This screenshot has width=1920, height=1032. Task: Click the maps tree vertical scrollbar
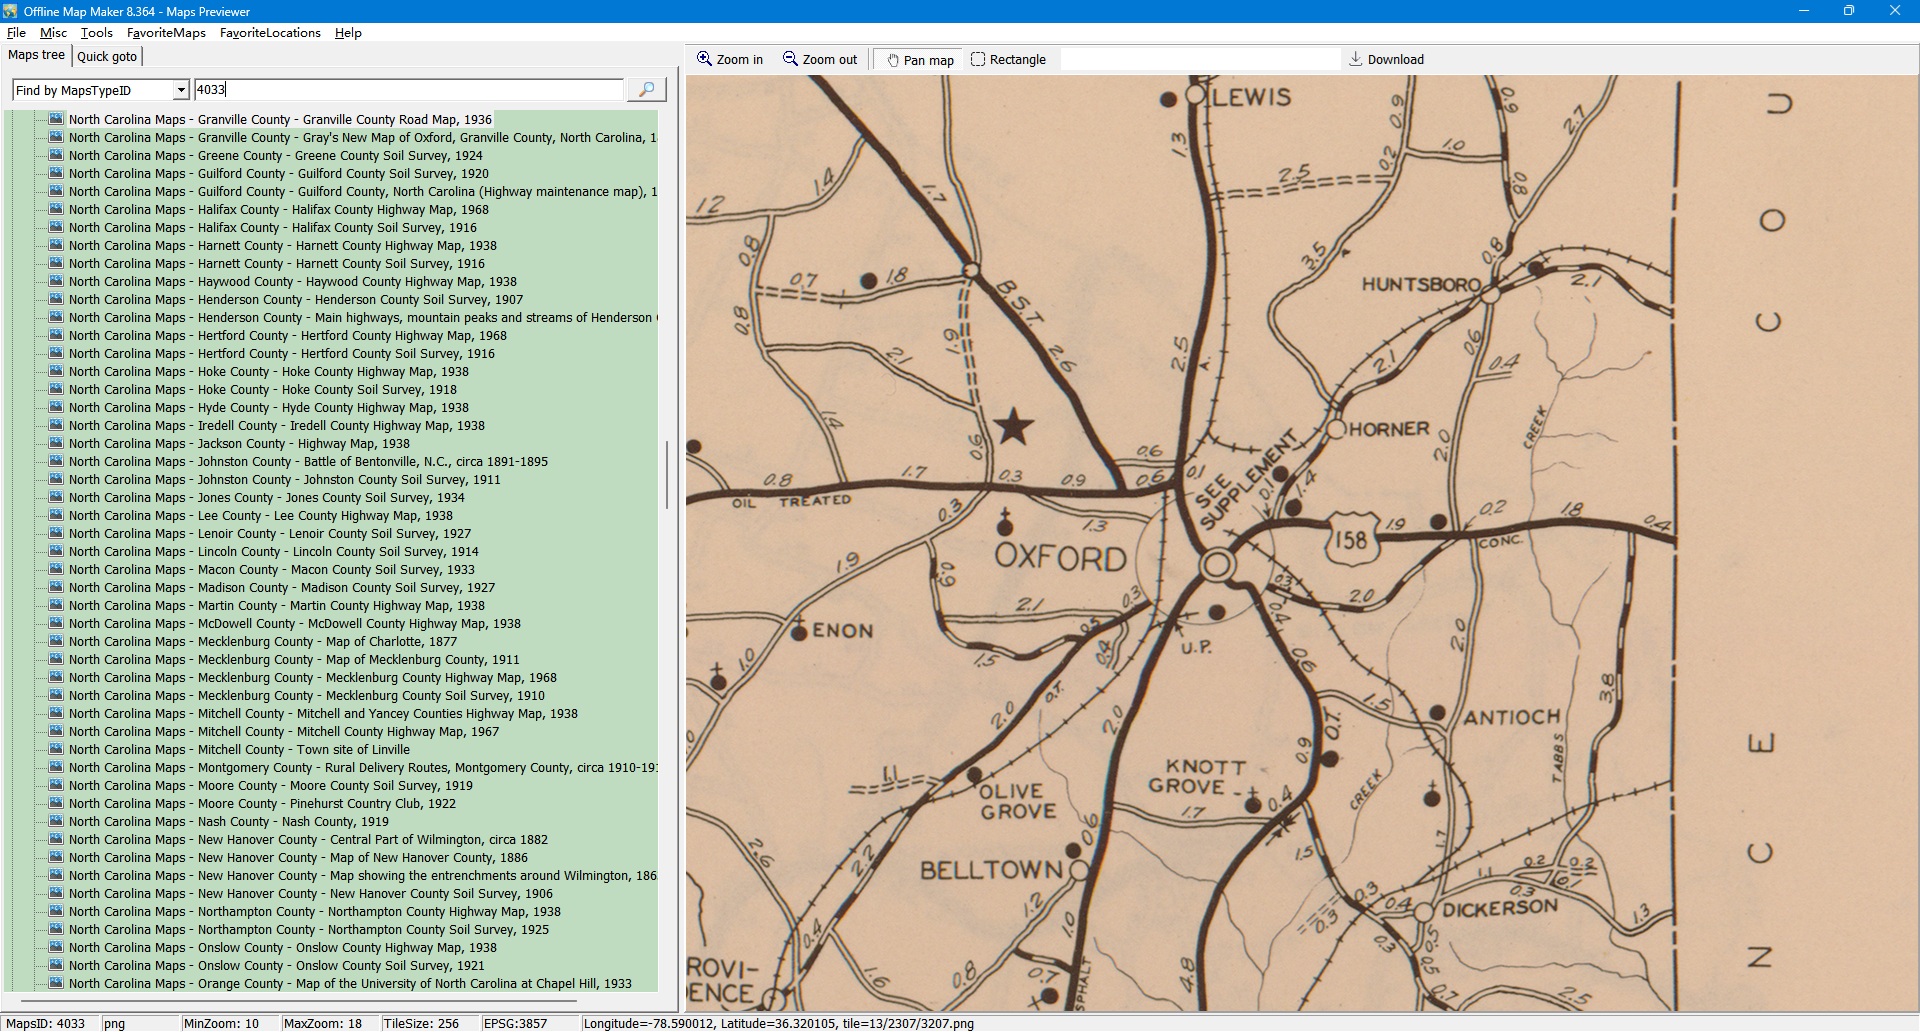point(667,475)
